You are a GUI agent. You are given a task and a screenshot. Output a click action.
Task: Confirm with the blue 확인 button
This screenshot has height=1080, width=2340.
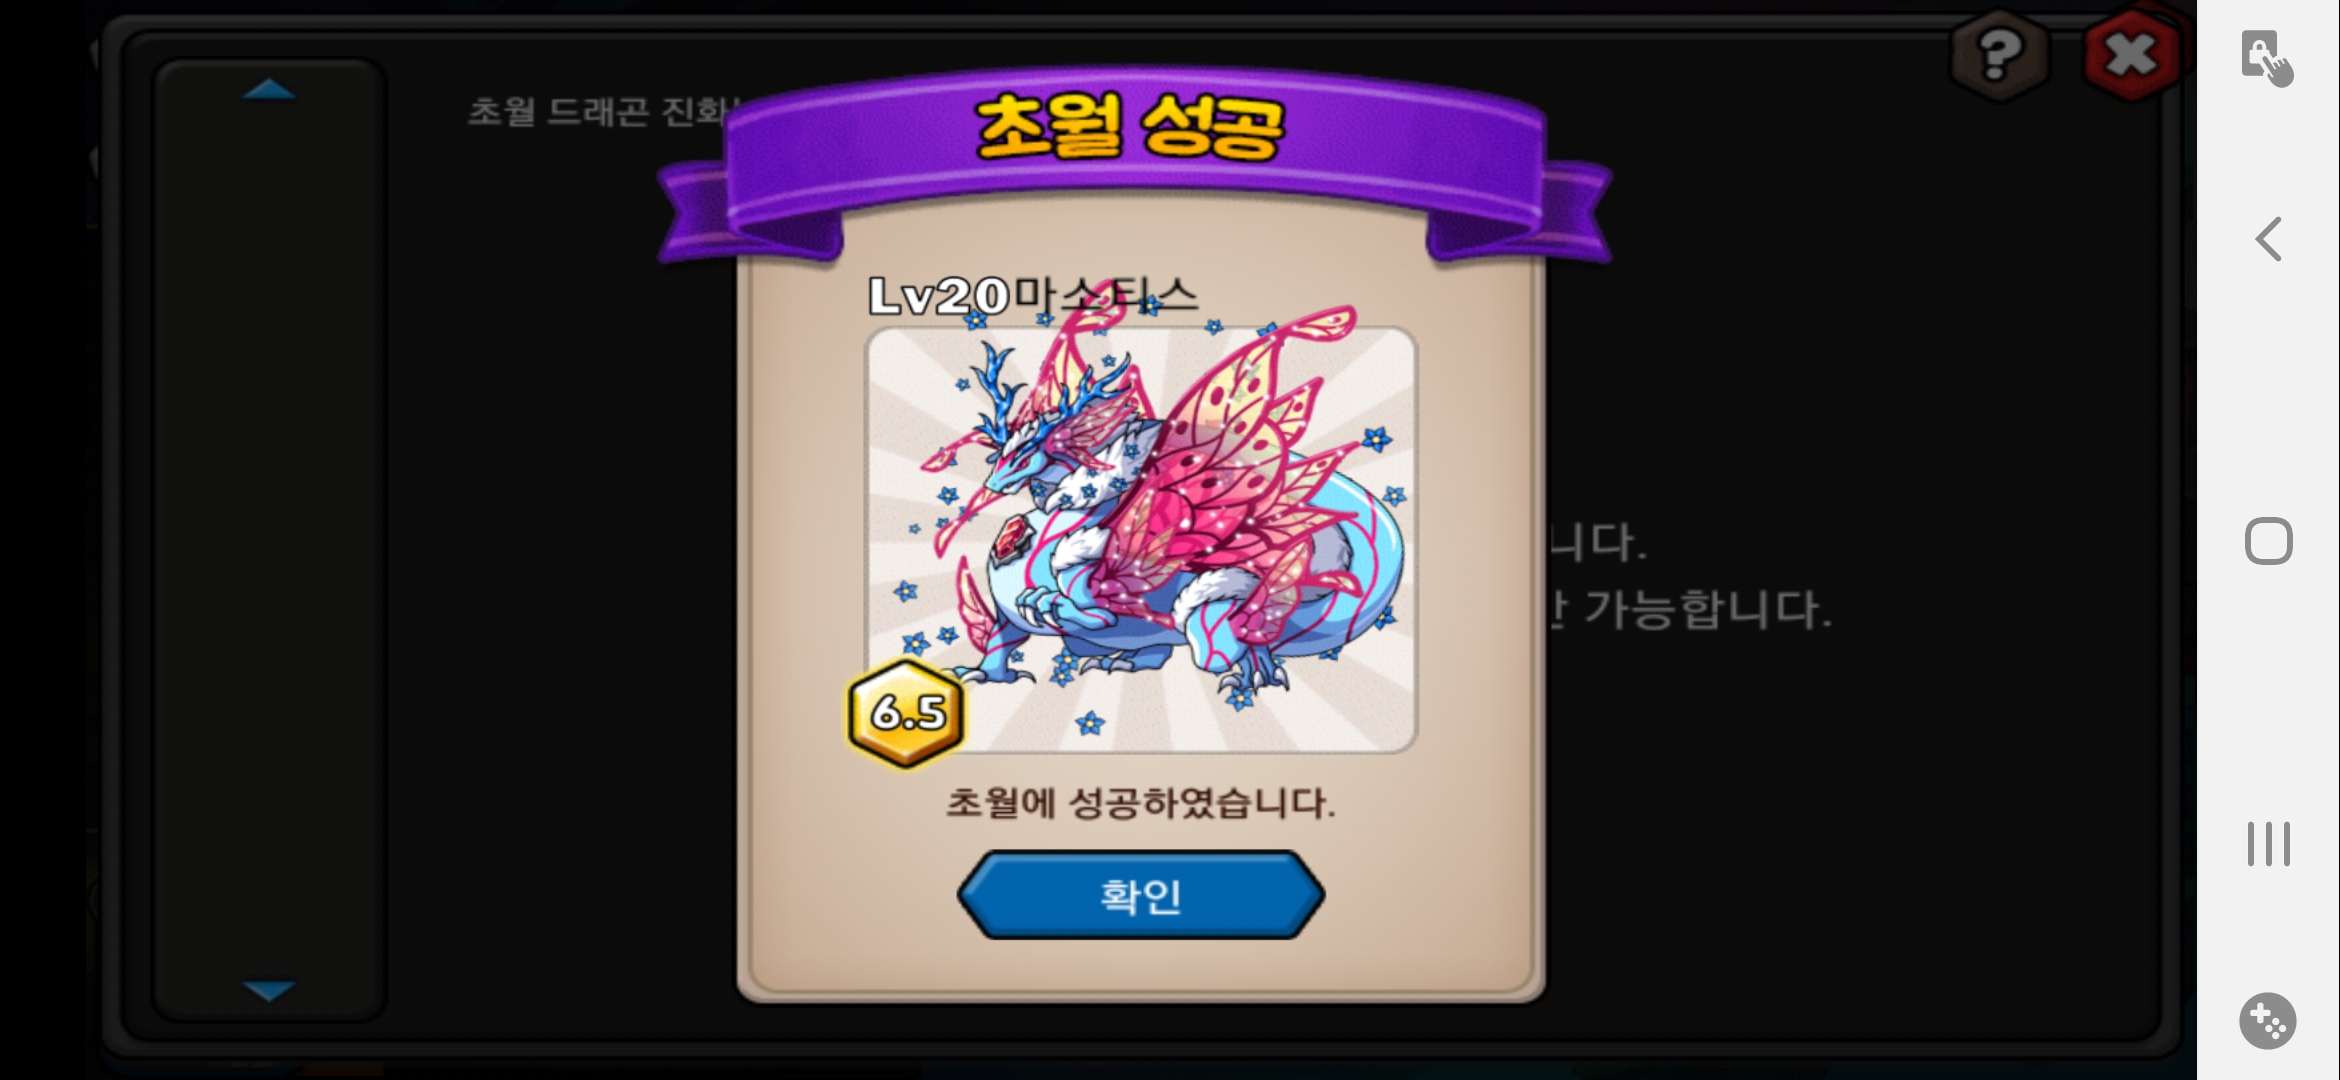click(x=1141, y=895)
